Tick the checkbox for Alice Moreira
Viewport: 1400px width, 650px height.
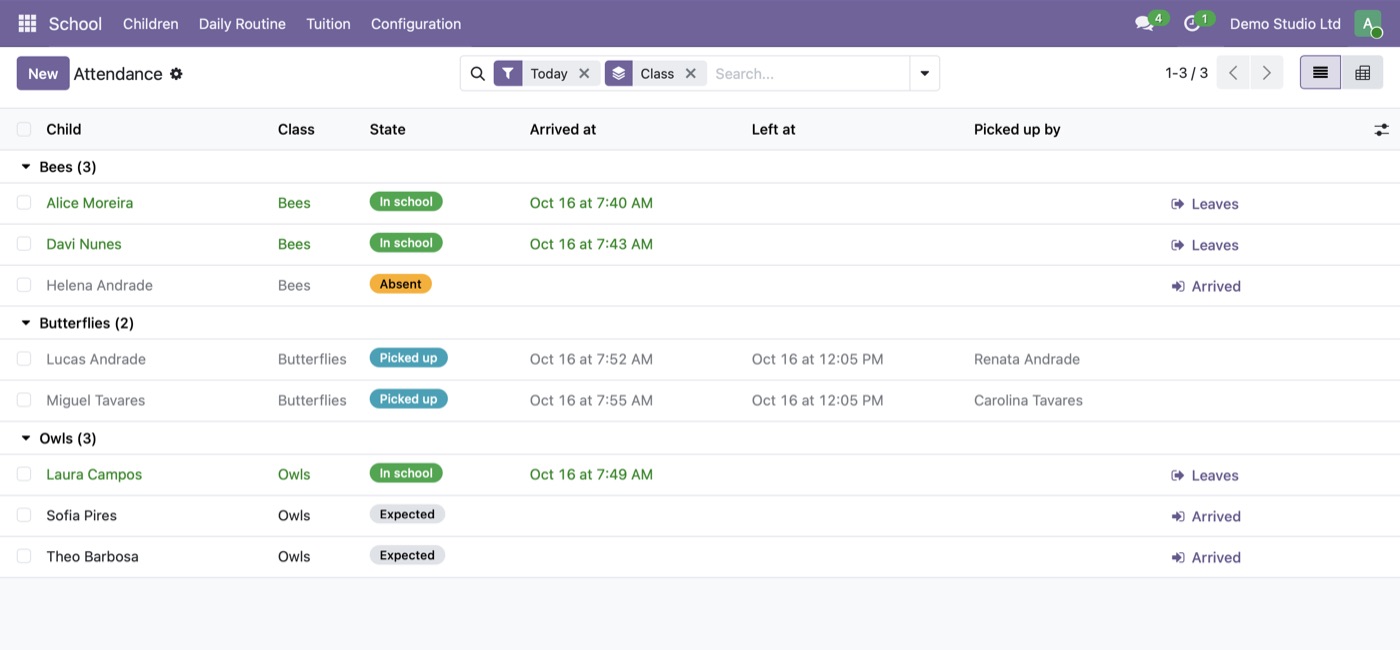tap(24, 203)
